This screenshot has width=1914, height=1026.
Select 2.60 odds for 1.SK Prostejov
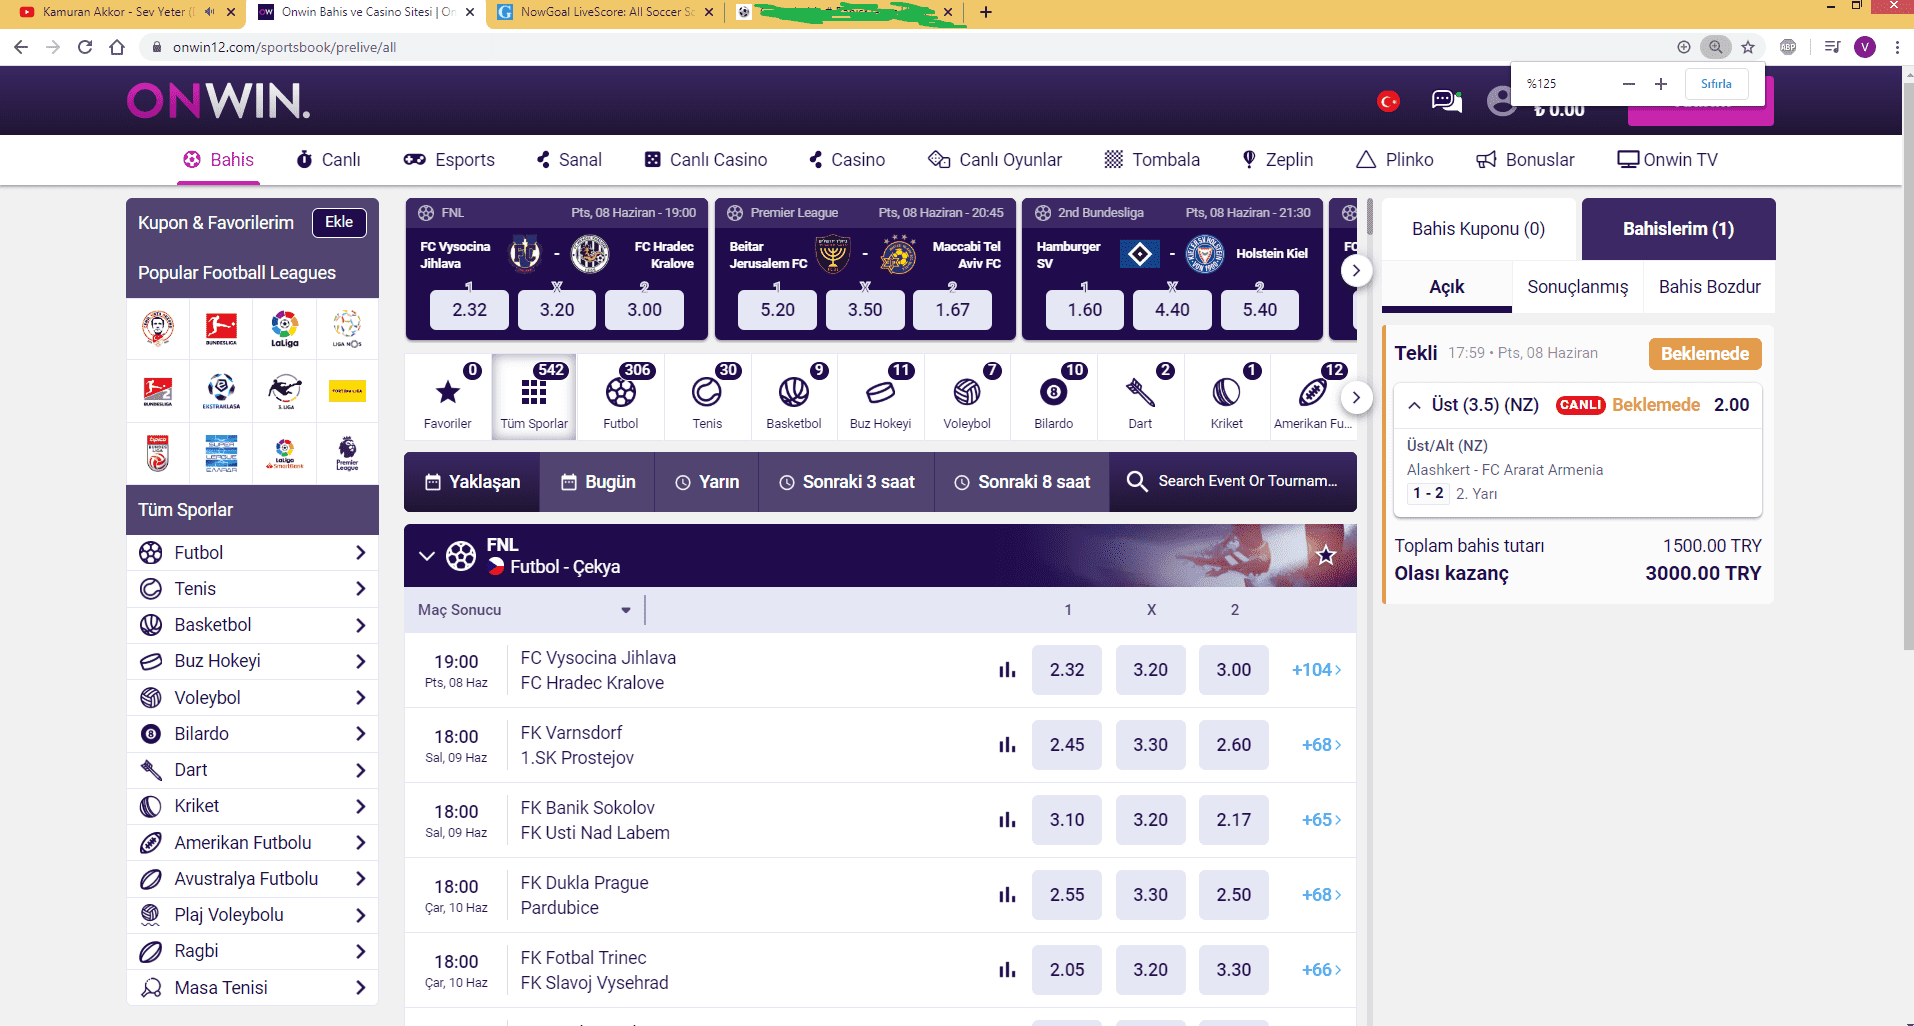[x=1234, y=745]
